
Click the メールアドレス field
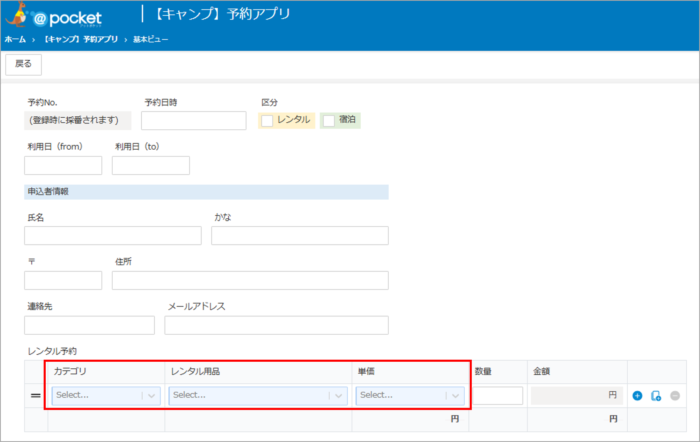click(276, 325)
